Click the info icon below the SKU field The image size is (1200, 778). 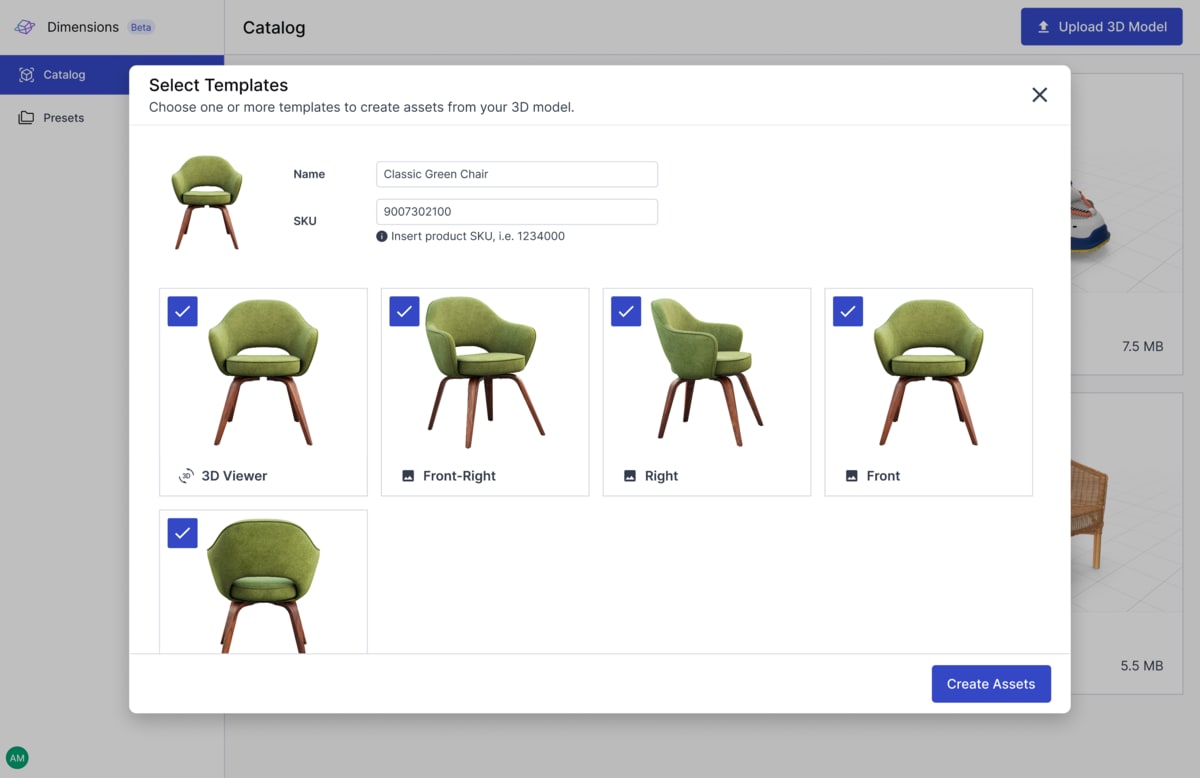click(x=381, y=237)
